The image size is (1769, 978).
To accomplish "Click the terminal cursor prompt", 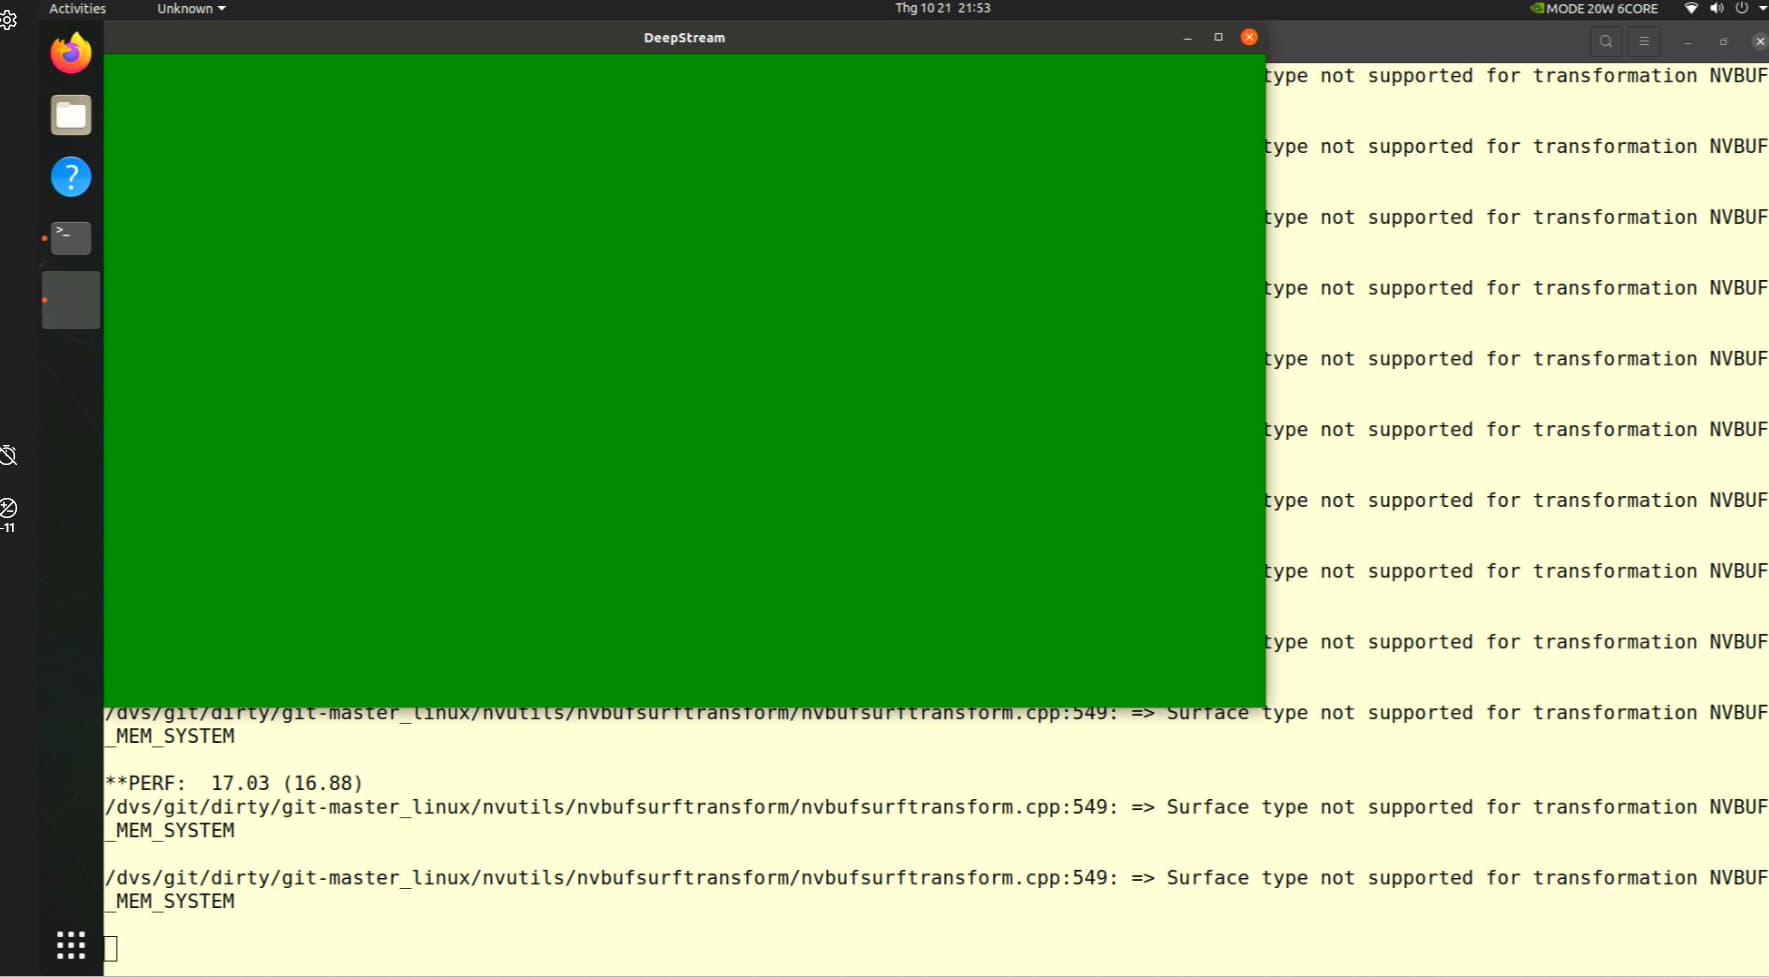I will pyautogui.click(x=111, y=948).
